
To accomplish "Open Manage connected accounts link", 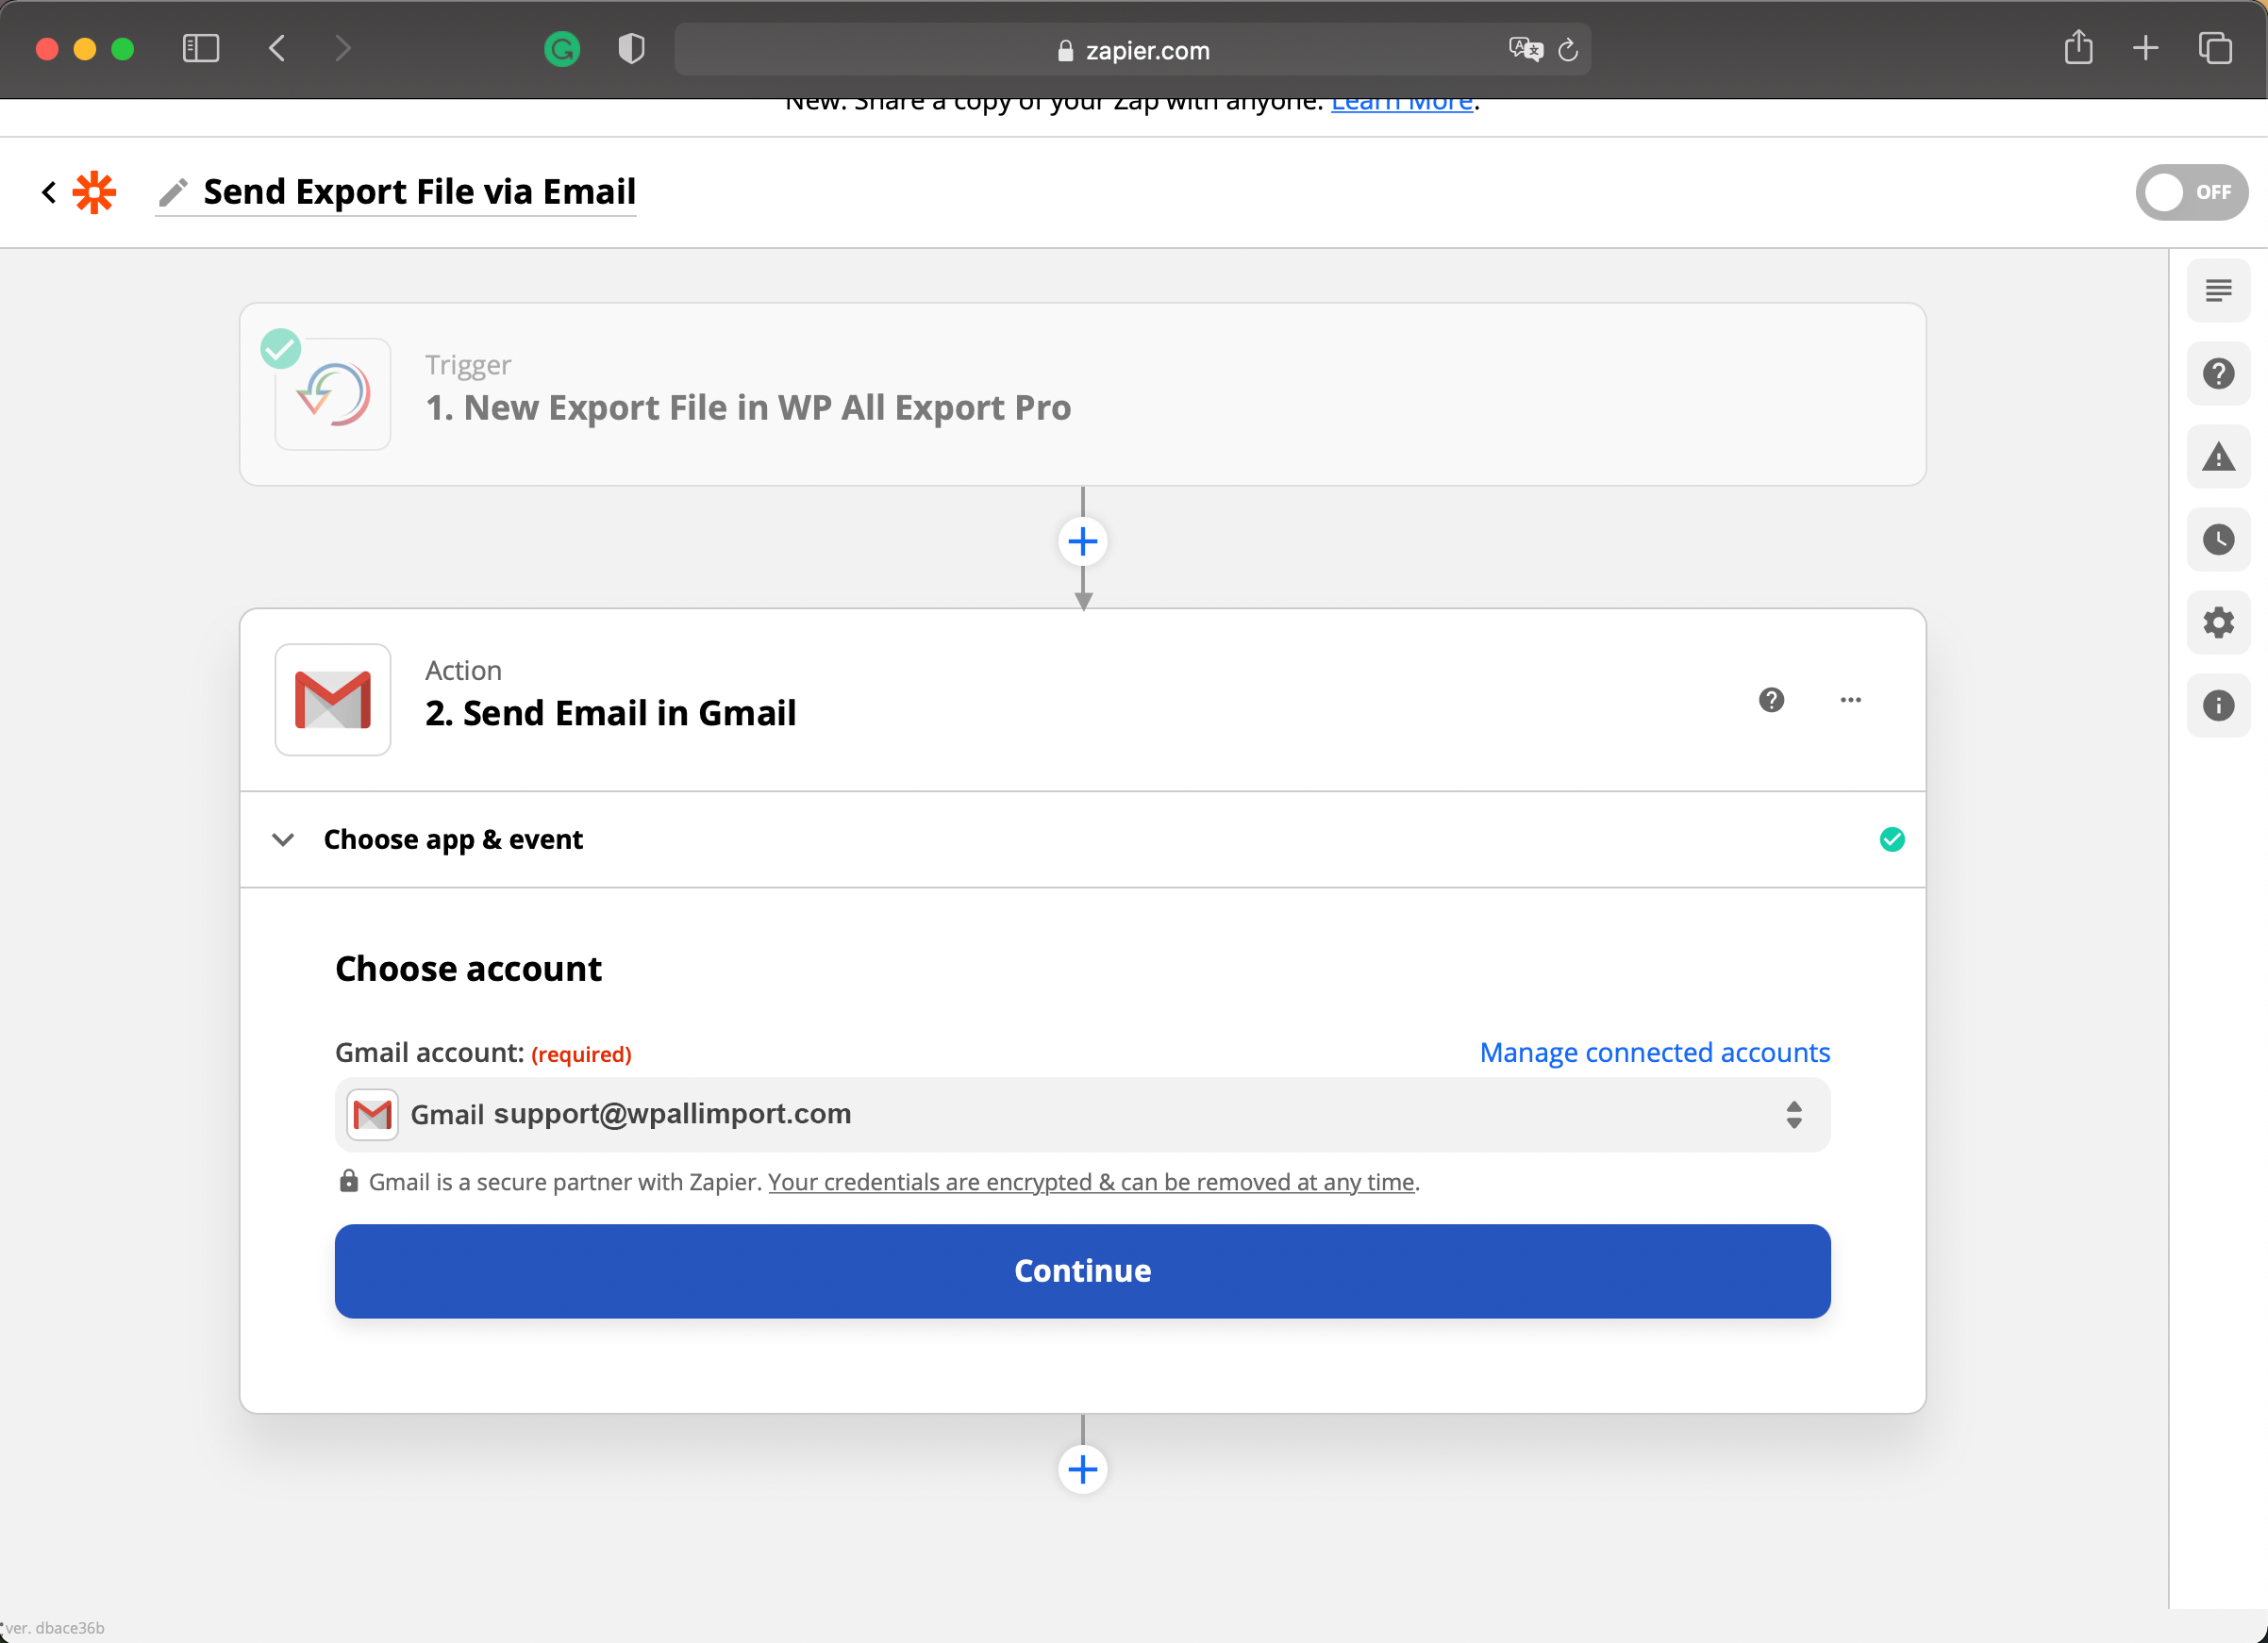I will tap(1654, 1052).
